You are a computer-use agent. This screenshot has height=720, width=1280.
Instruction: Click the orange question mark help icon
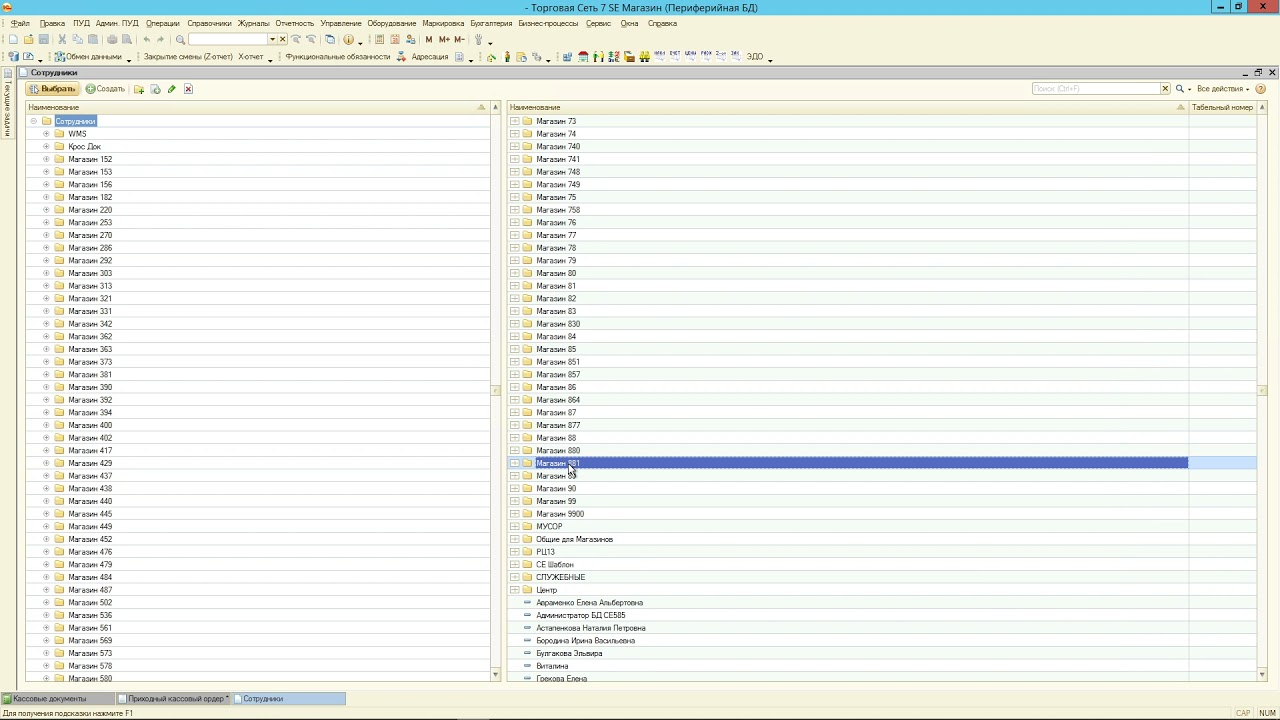(x=1260, y=89)
